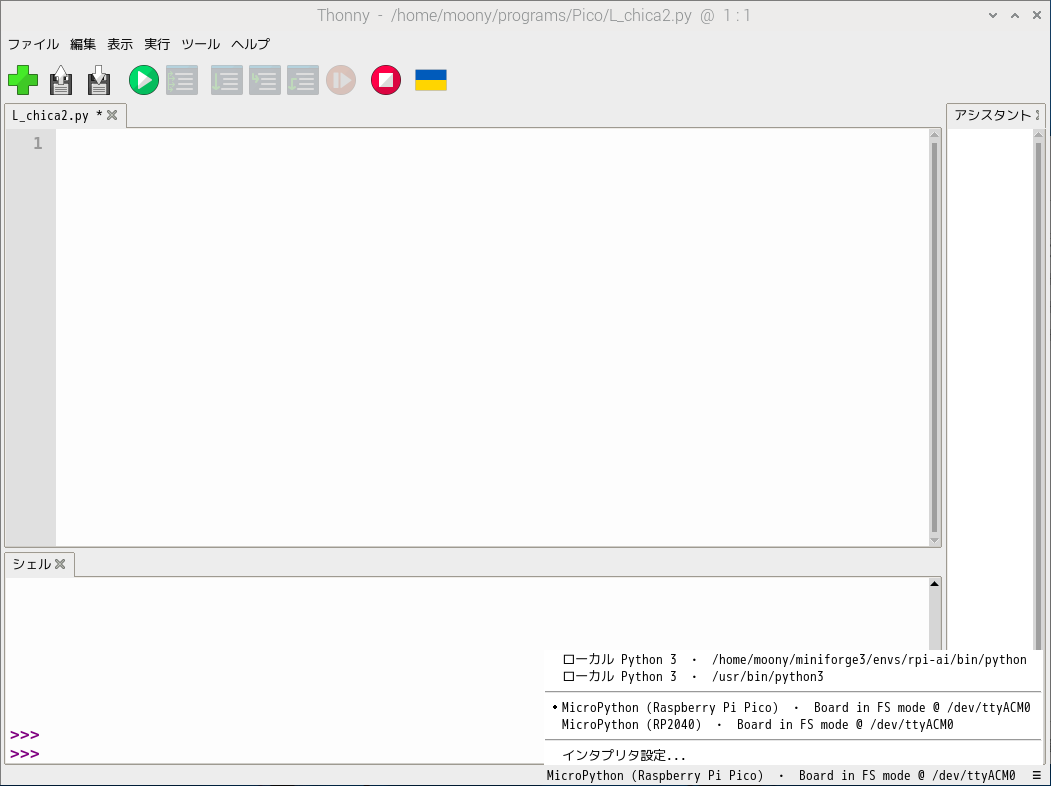
Task: Choose ローカル Python 3 /usr/bin/python3 interpreter
Action: pyautogui.click(x=794, y=677)
